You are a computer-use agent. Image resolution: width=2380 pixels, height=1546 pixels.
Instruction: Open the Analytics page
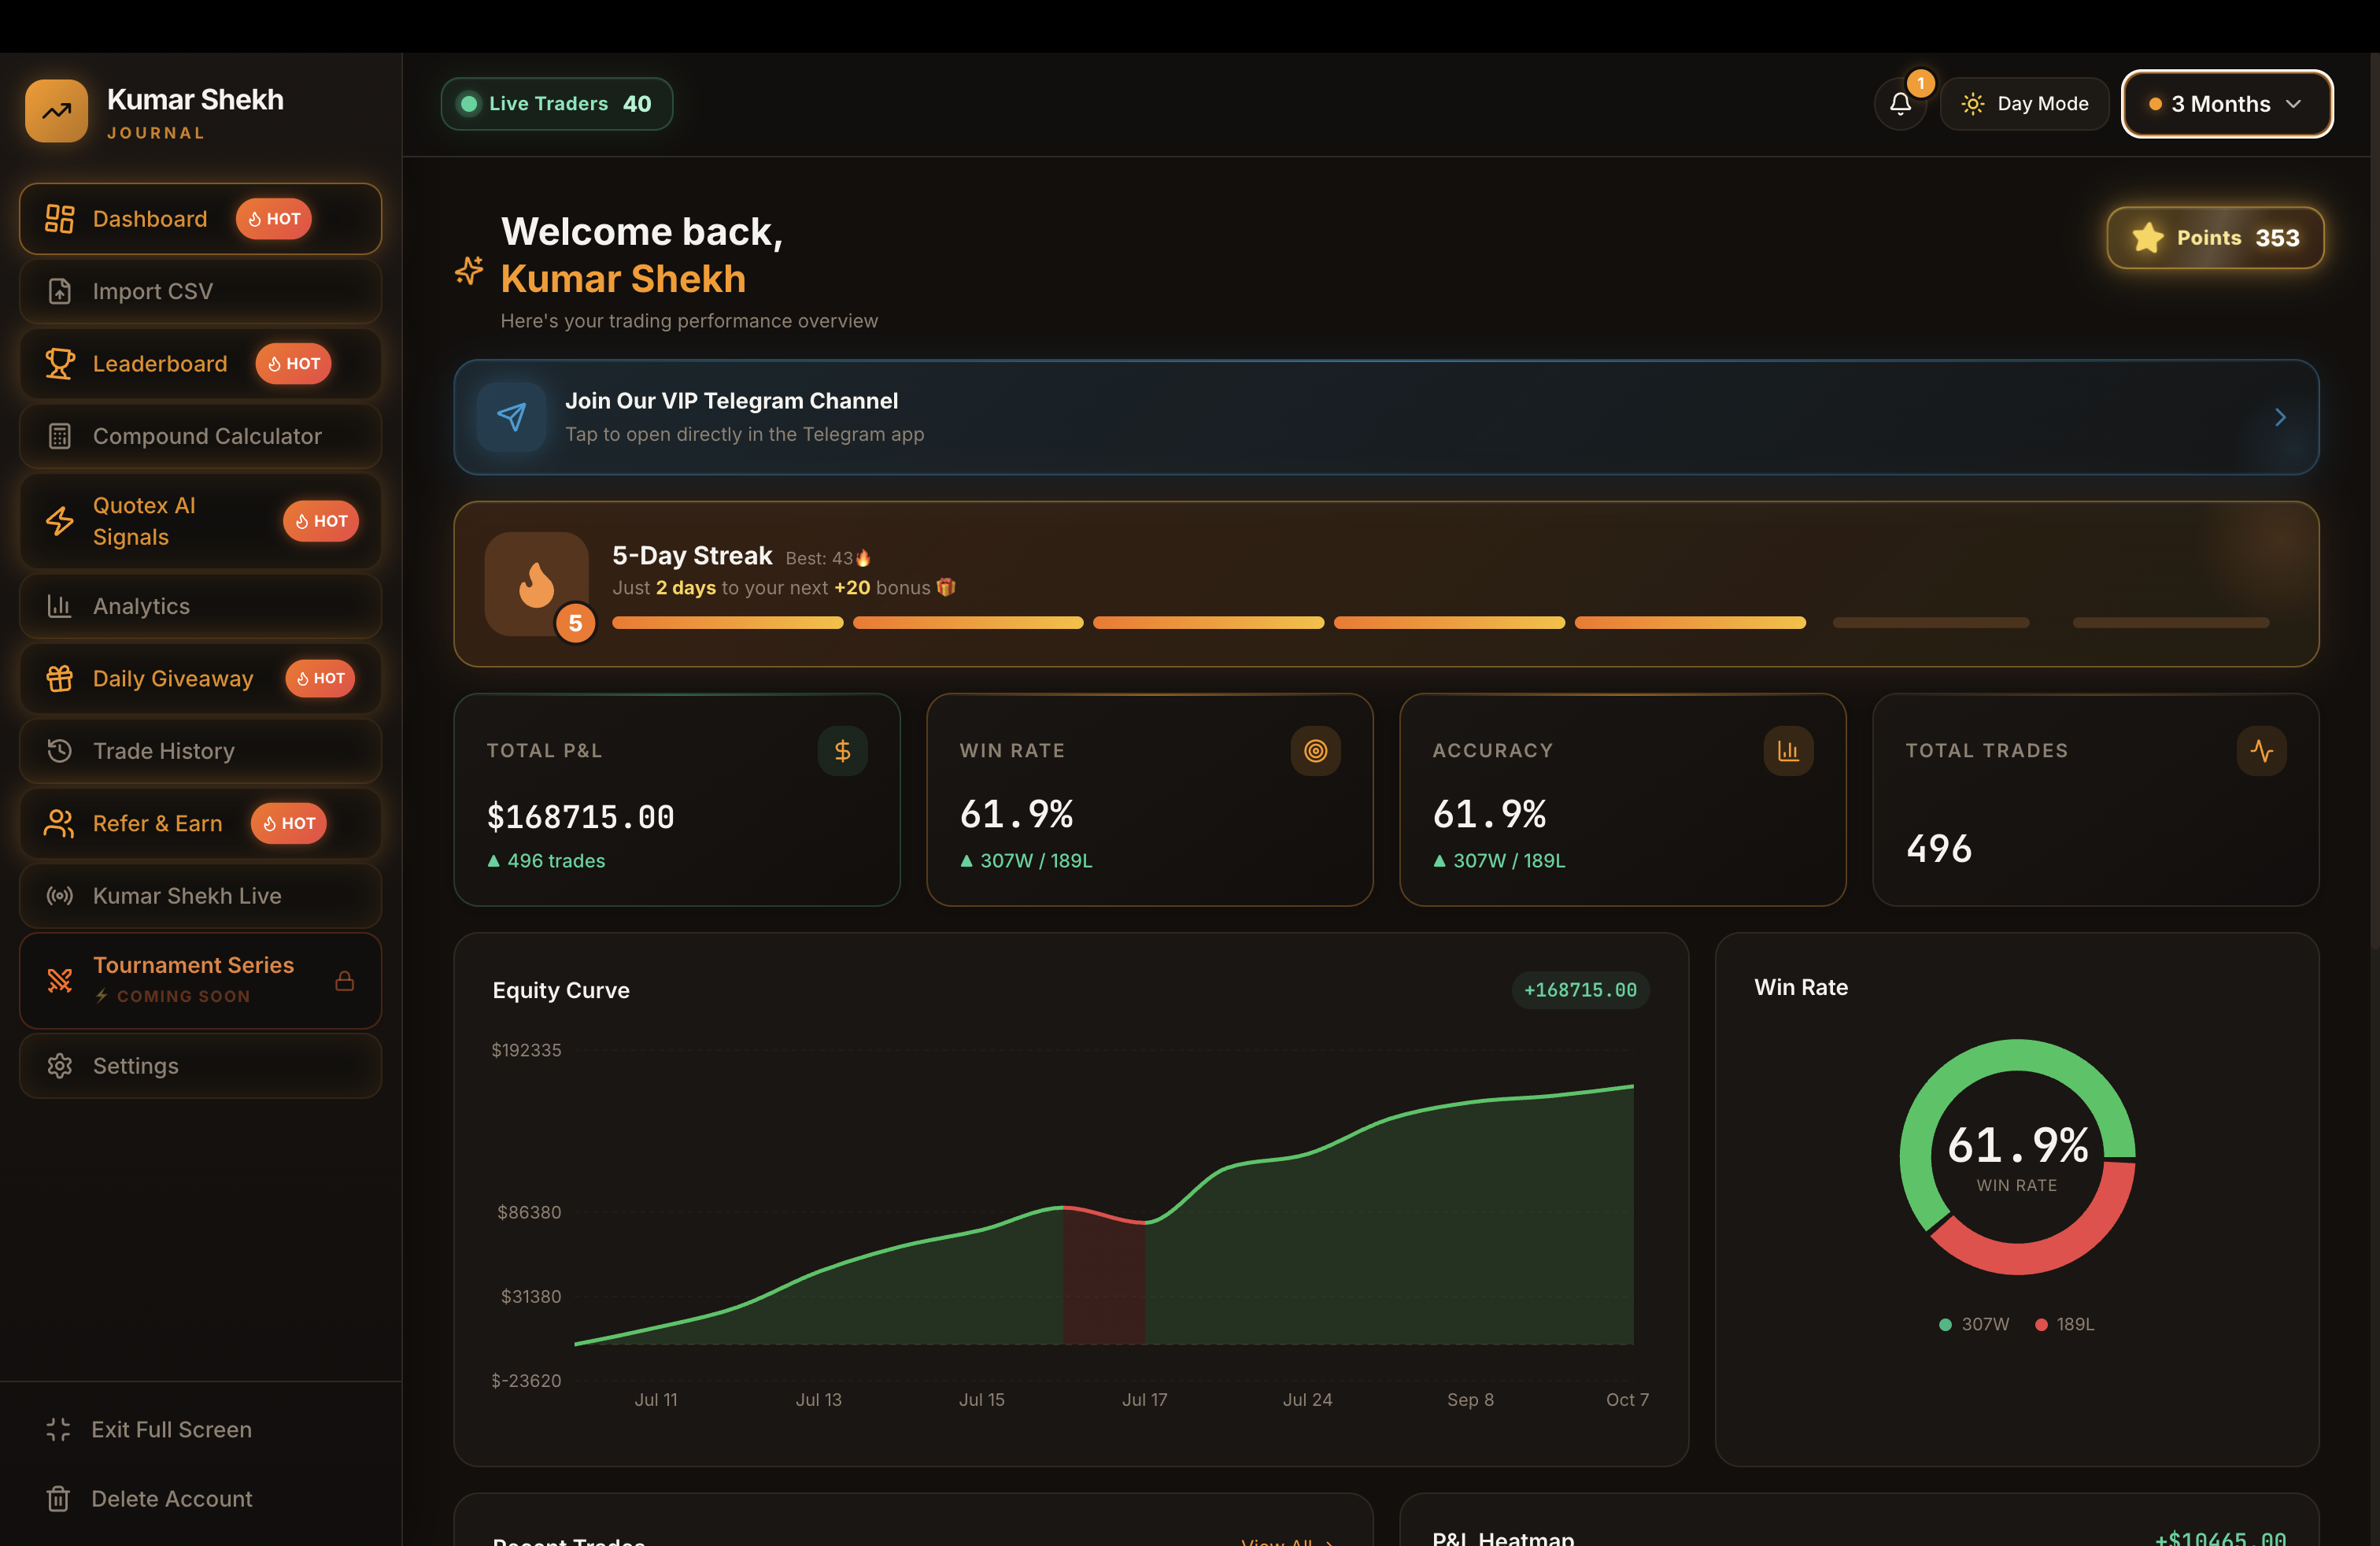click(x=200, y=606)
